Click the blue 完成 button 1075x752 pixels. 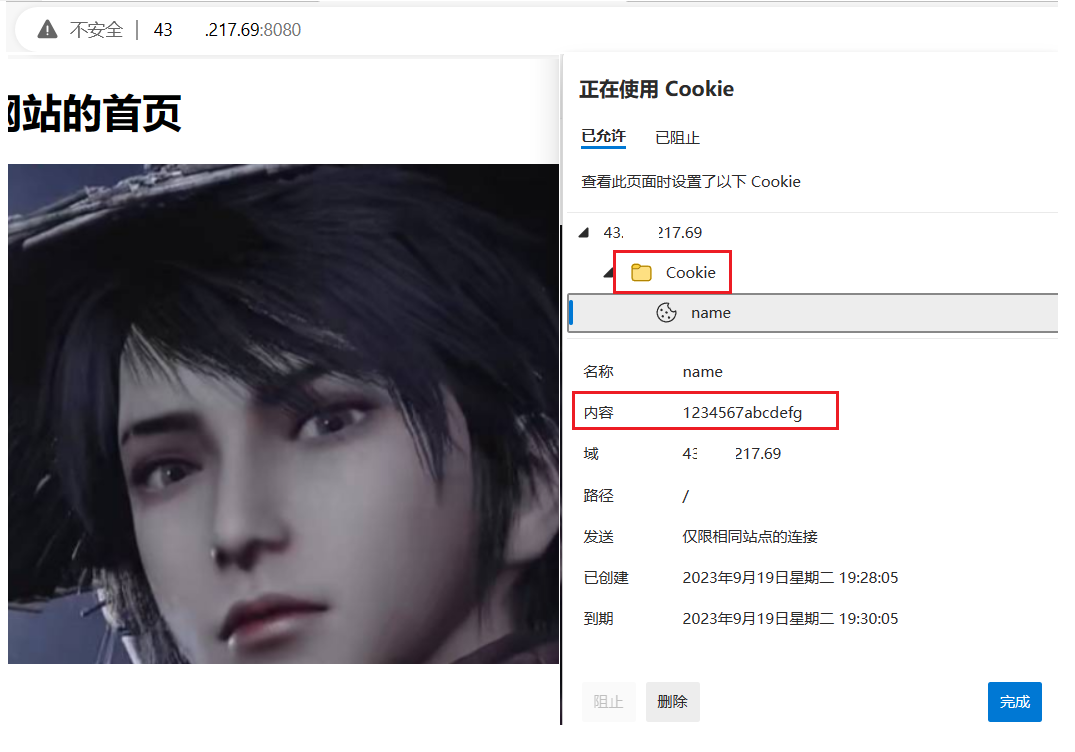1015,701
